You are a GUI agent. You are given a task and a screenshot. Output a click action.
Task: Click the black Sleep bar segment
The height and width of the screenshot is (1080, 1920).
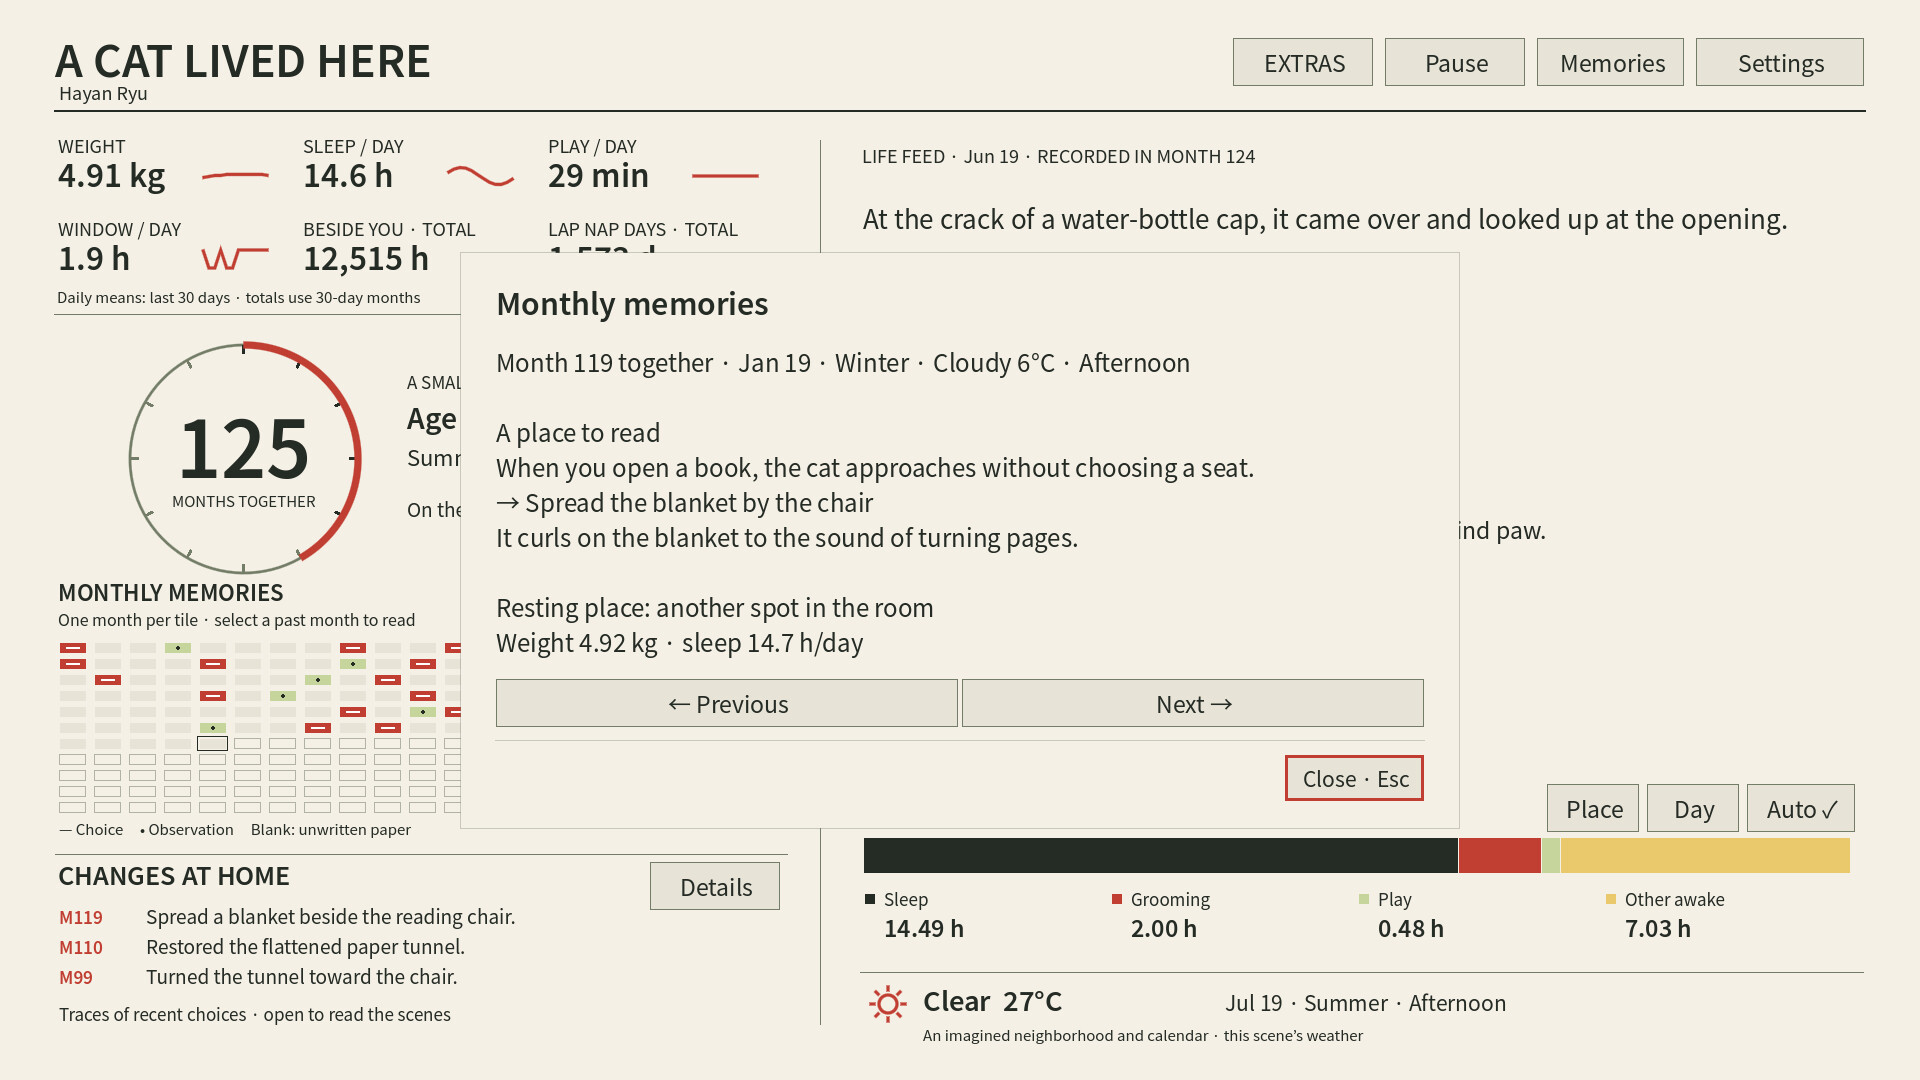click(1161, 855)
